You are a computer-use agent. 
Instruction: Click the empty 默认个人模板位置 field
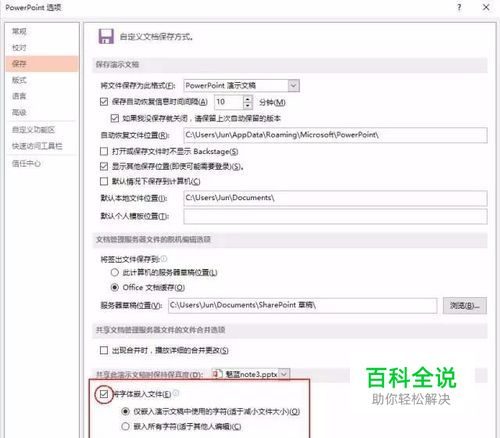(x=335, y=216)
